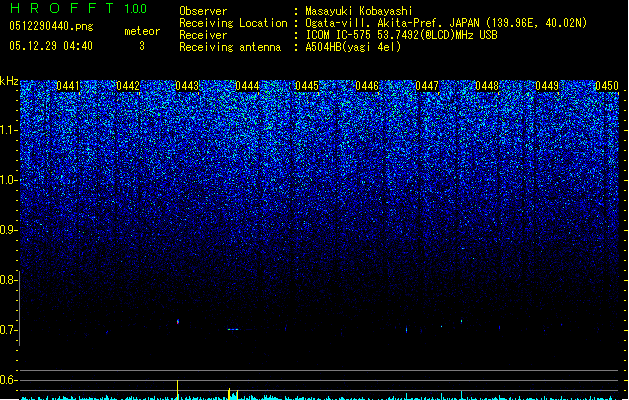Click the 0.8 kHz axis label
629x400 pixels.
point(8,280)
